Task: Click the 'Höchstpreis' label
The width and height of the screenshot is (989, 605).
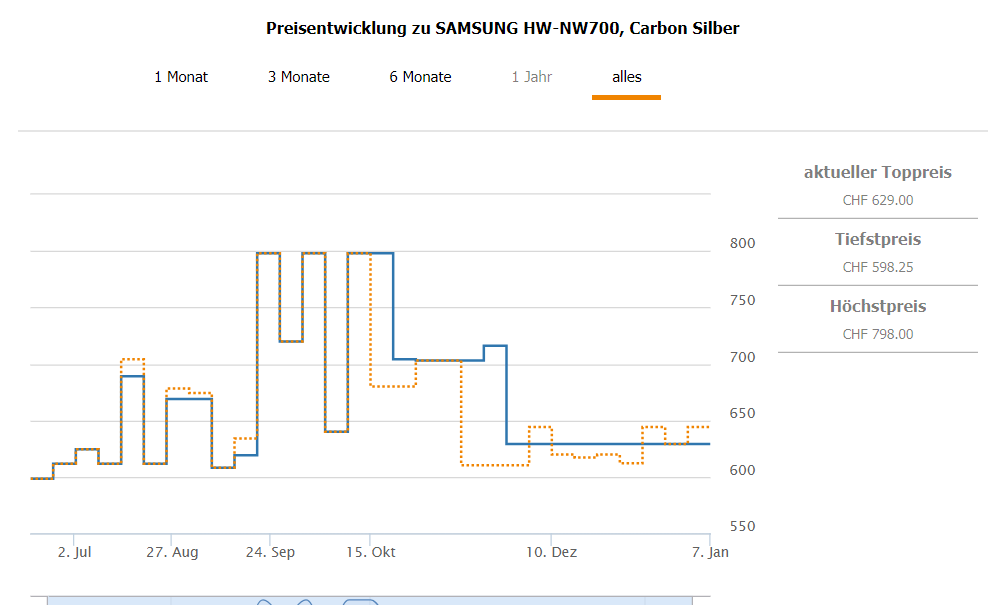Action: tap(877, 307)
